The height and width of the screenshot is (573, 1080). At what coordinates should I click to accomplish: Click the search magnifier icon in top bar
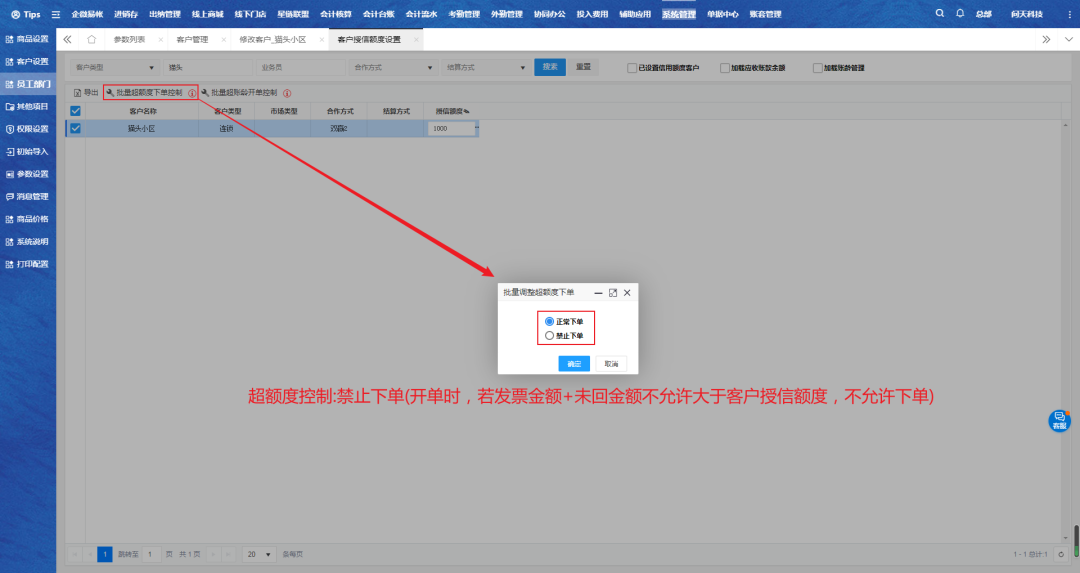point(939,14)
